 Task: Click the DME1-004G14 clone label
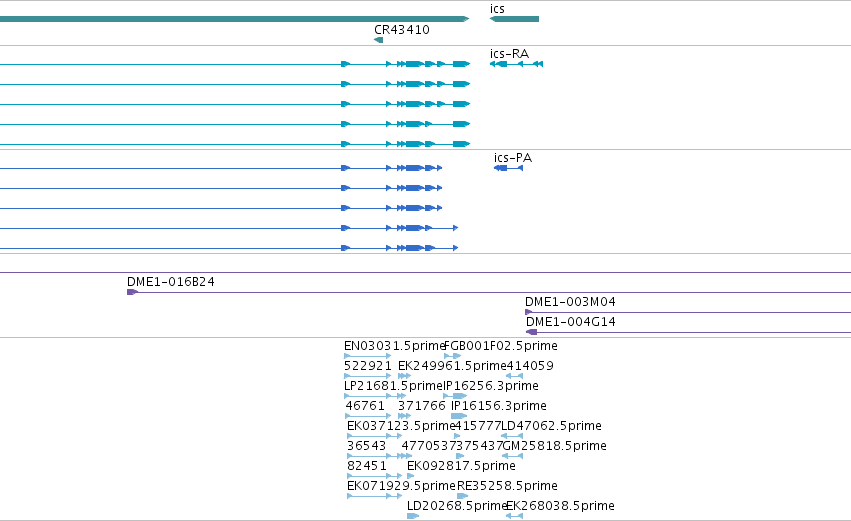pos(570,322)
